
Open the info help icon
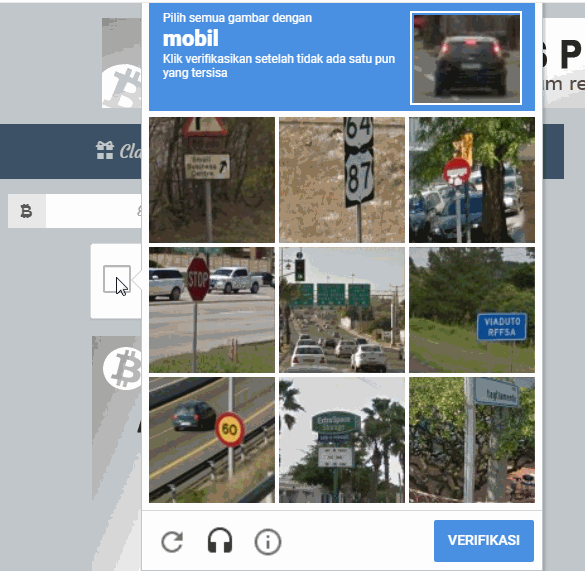click(268, 542)
